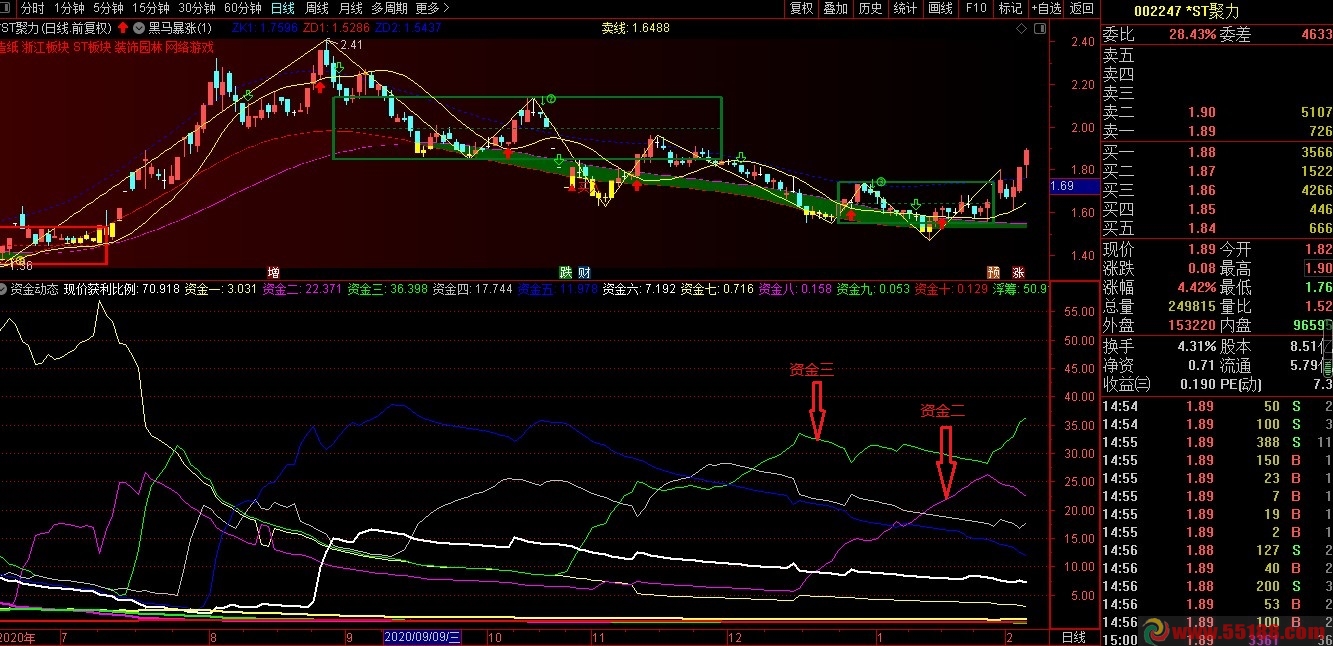This screenshot has width=1333, height=646.
Task: Click the 涨 event marker on the chart
Action: (x=1019, y=272)
